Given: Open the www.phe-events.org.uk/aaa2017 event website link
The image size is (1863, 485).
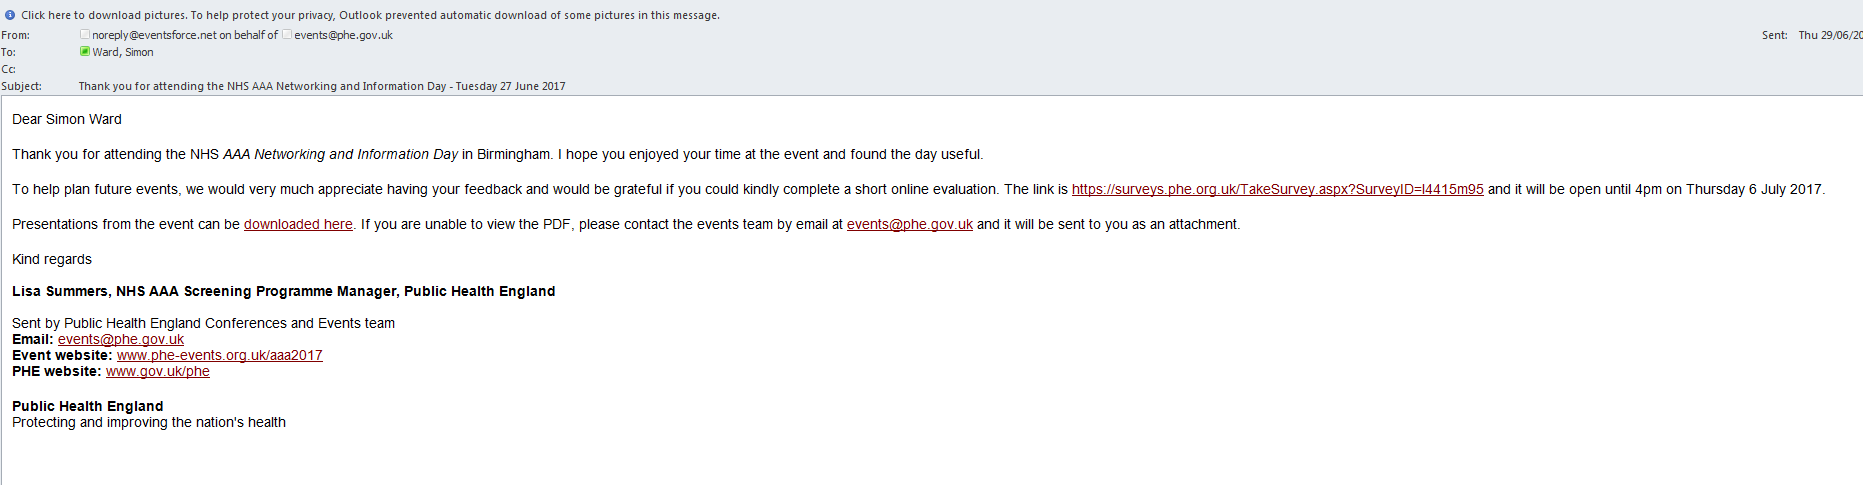Looking at the screenshot, I should [x=219, y=355].
